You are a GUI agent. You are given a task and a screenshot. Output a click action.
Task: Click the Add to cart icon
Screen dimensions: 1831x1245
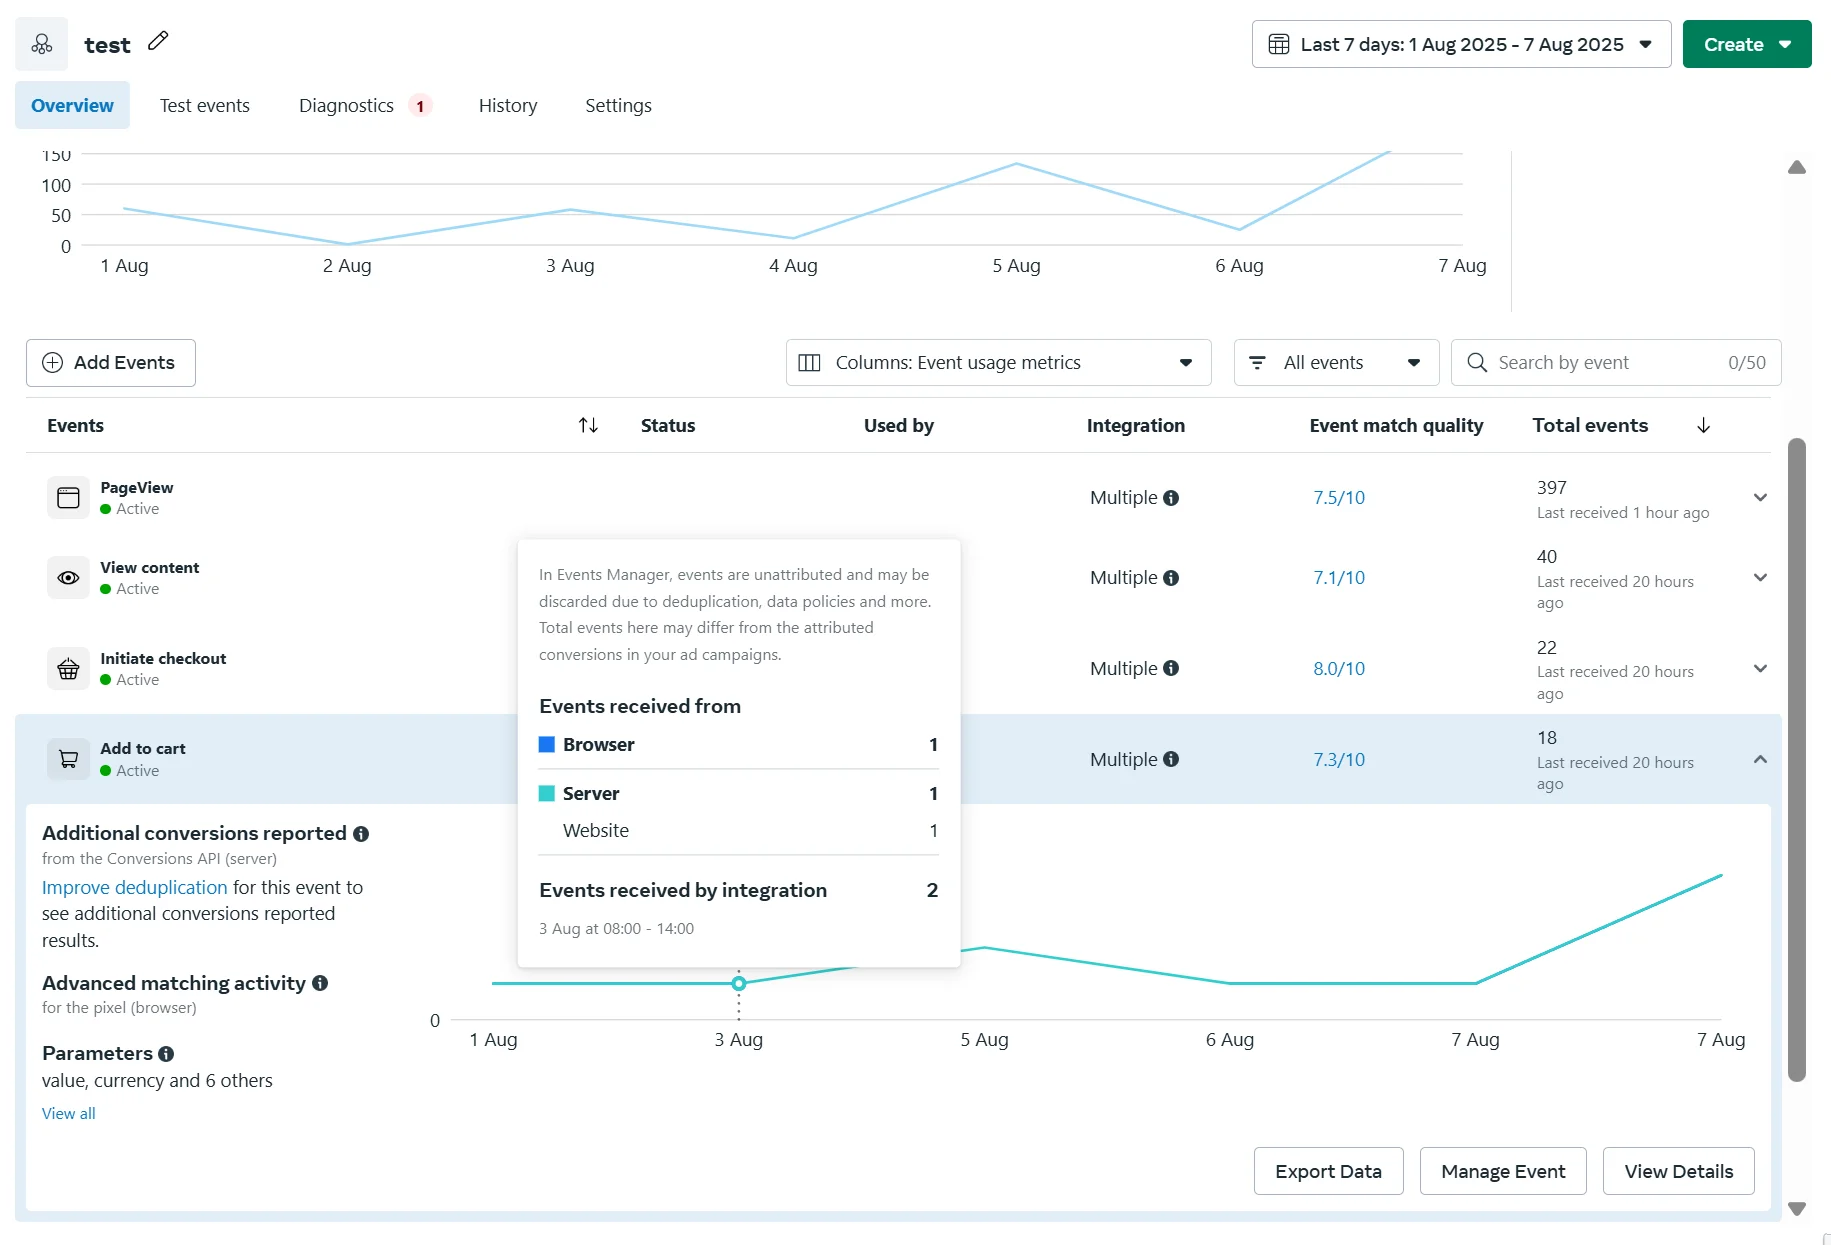tap(68, 759)
